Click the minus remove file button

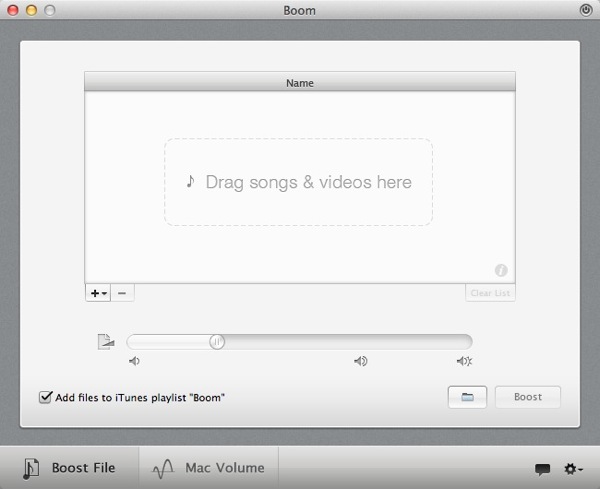coord(122,293)
